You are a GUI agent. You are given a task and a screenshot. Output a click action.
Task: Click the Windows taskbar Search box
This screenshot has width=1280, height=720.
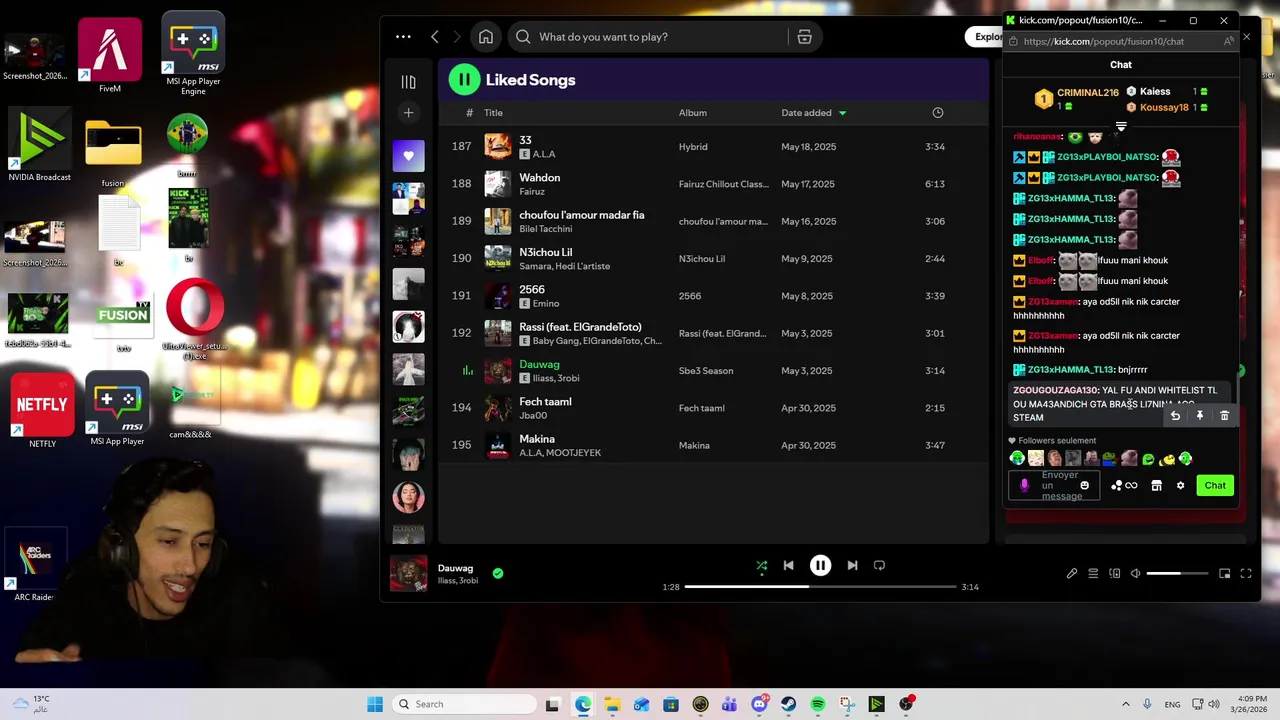(462, 704)
